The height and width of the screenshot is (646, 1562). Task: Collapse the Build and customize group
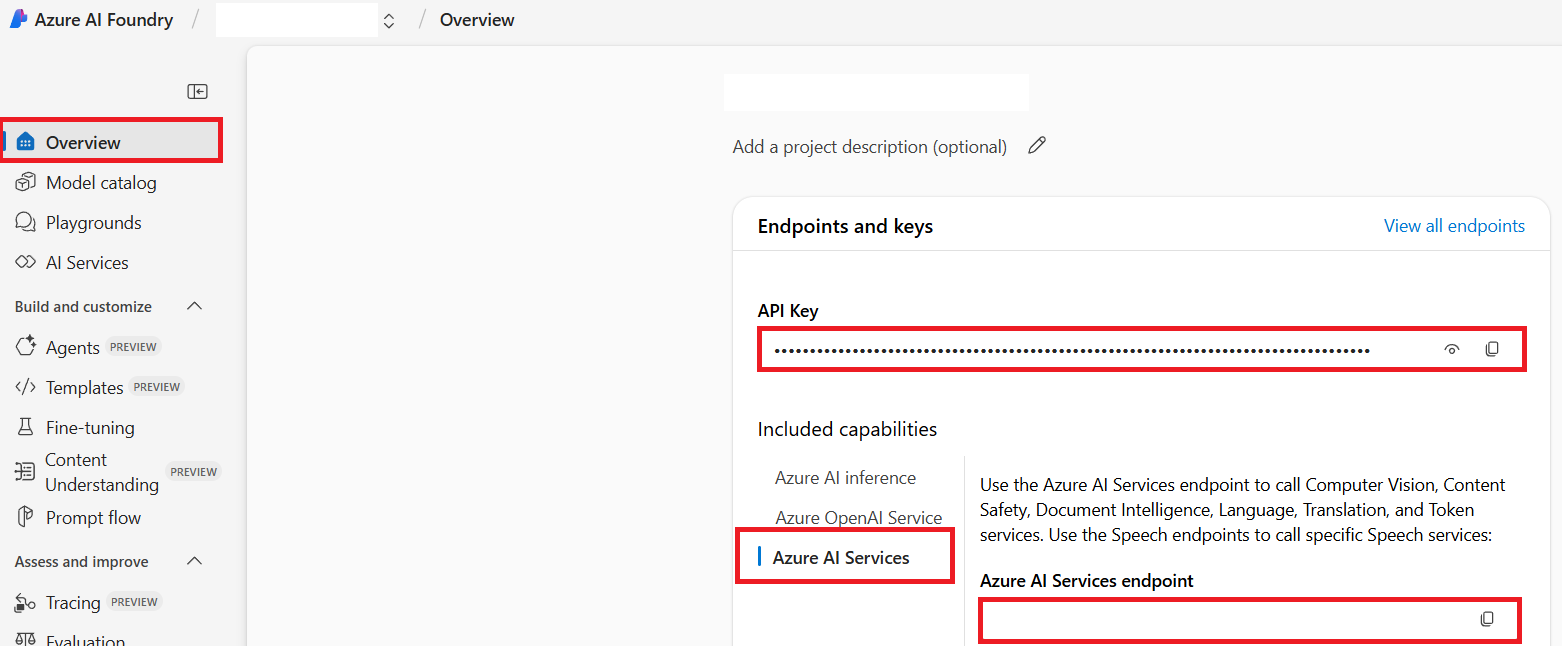(193, 306)
